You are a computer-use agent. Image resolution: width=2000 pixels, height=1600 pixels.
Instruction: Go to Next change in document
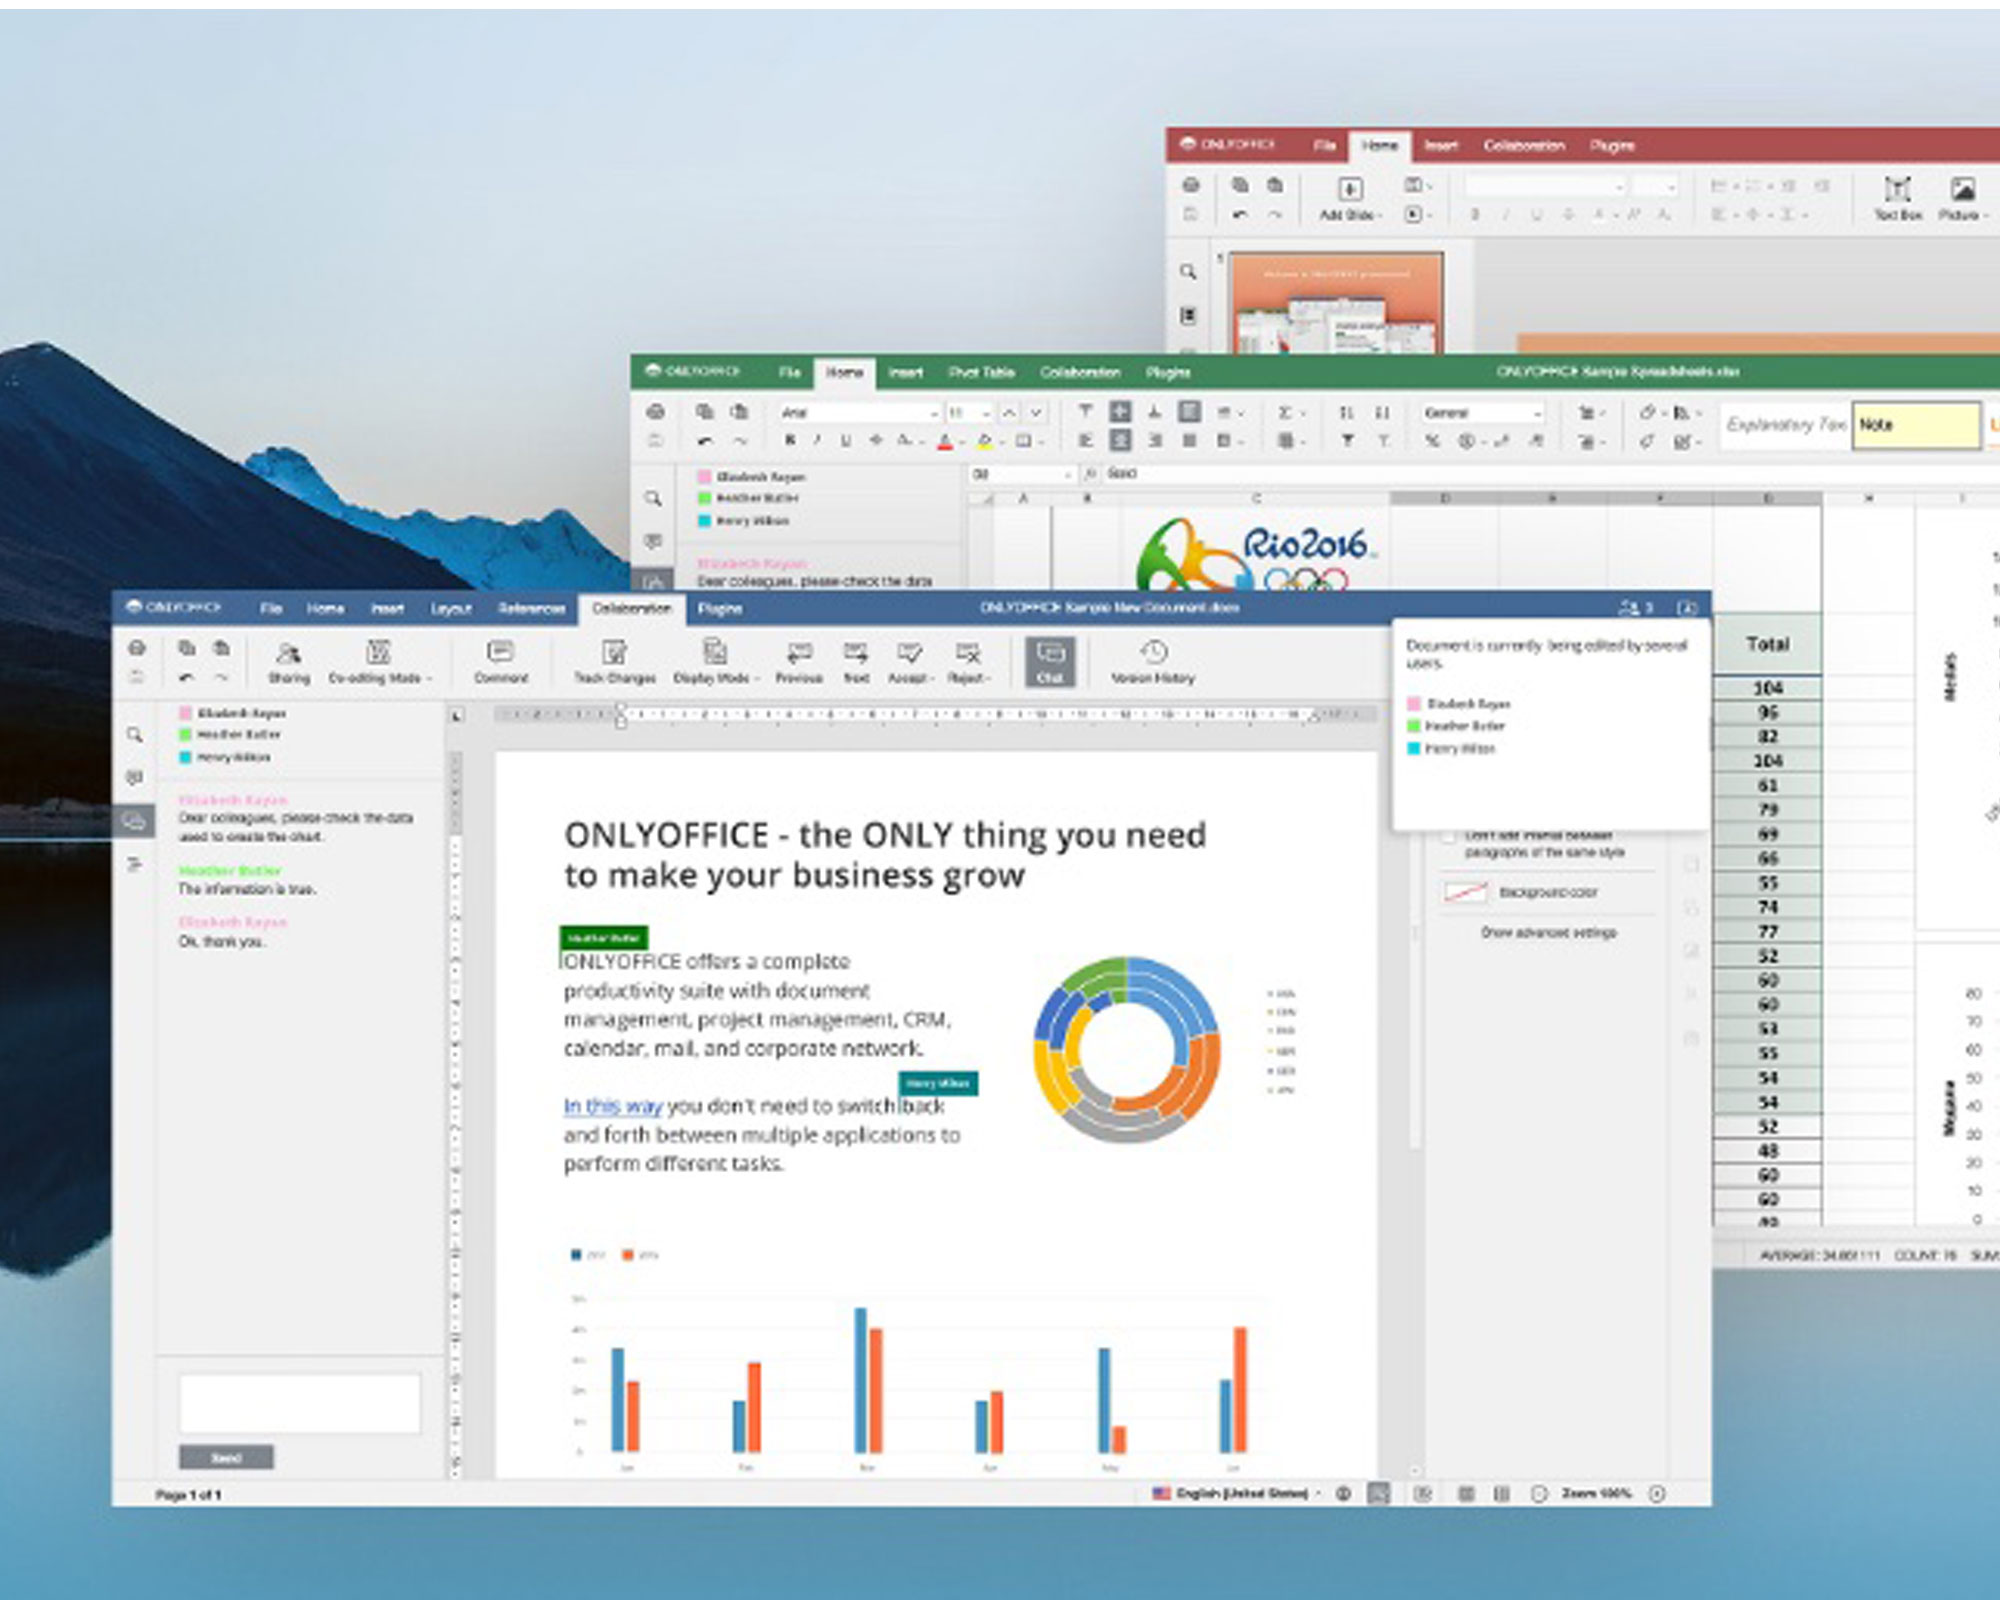[856, 663]
